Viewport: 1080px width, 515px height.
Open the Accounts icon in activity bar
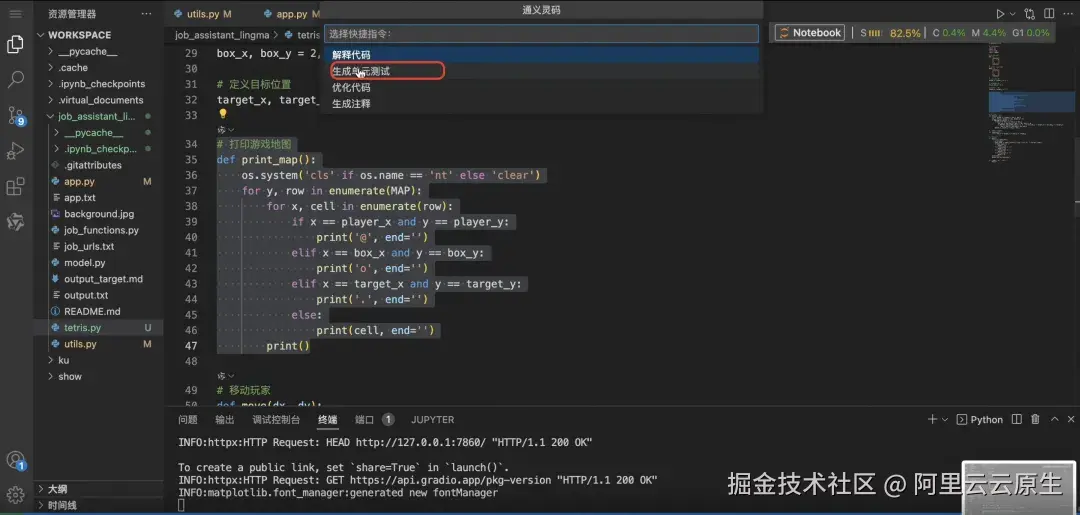tap(15, 460)
